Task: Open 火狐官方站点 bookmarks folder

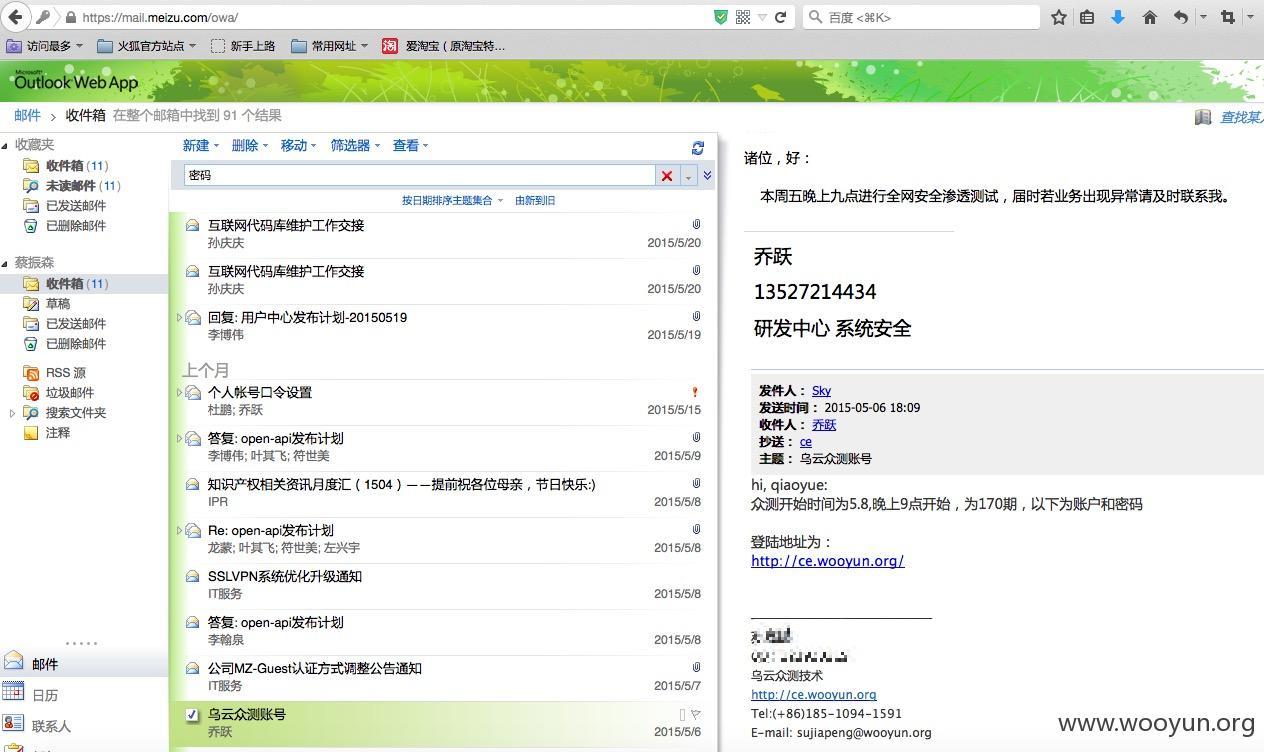Action: click(x=148, y=46)
